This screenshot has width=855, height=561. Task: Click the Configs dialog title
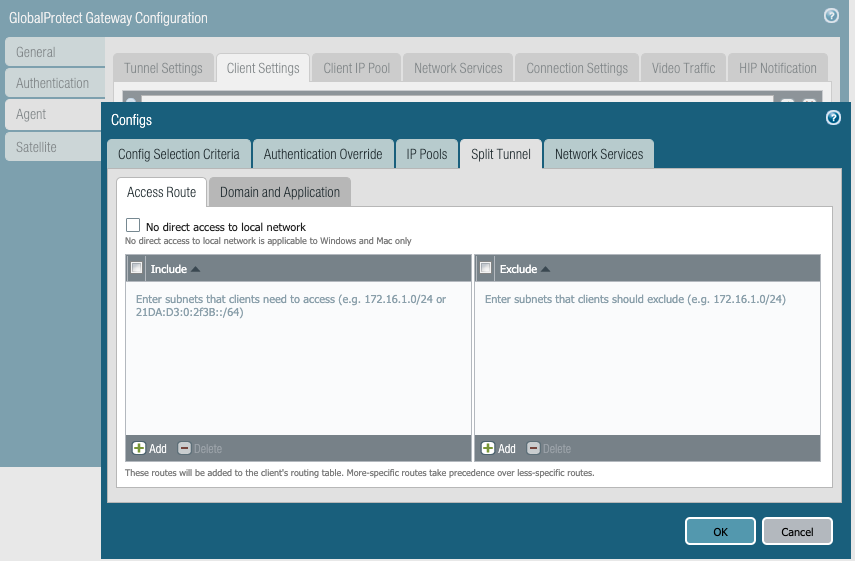(x=131, y=120)
